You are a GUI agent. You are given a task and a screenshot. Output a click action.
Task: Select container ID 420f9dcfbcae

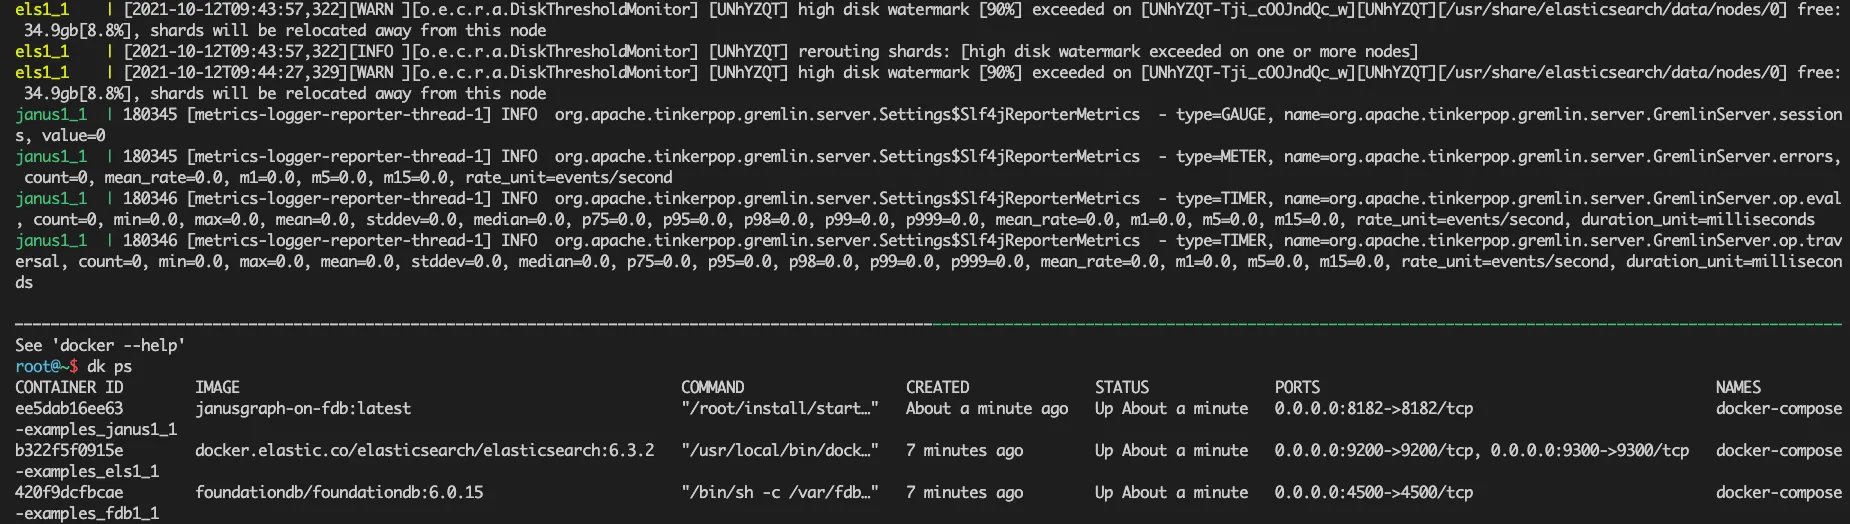pos(69,492)
